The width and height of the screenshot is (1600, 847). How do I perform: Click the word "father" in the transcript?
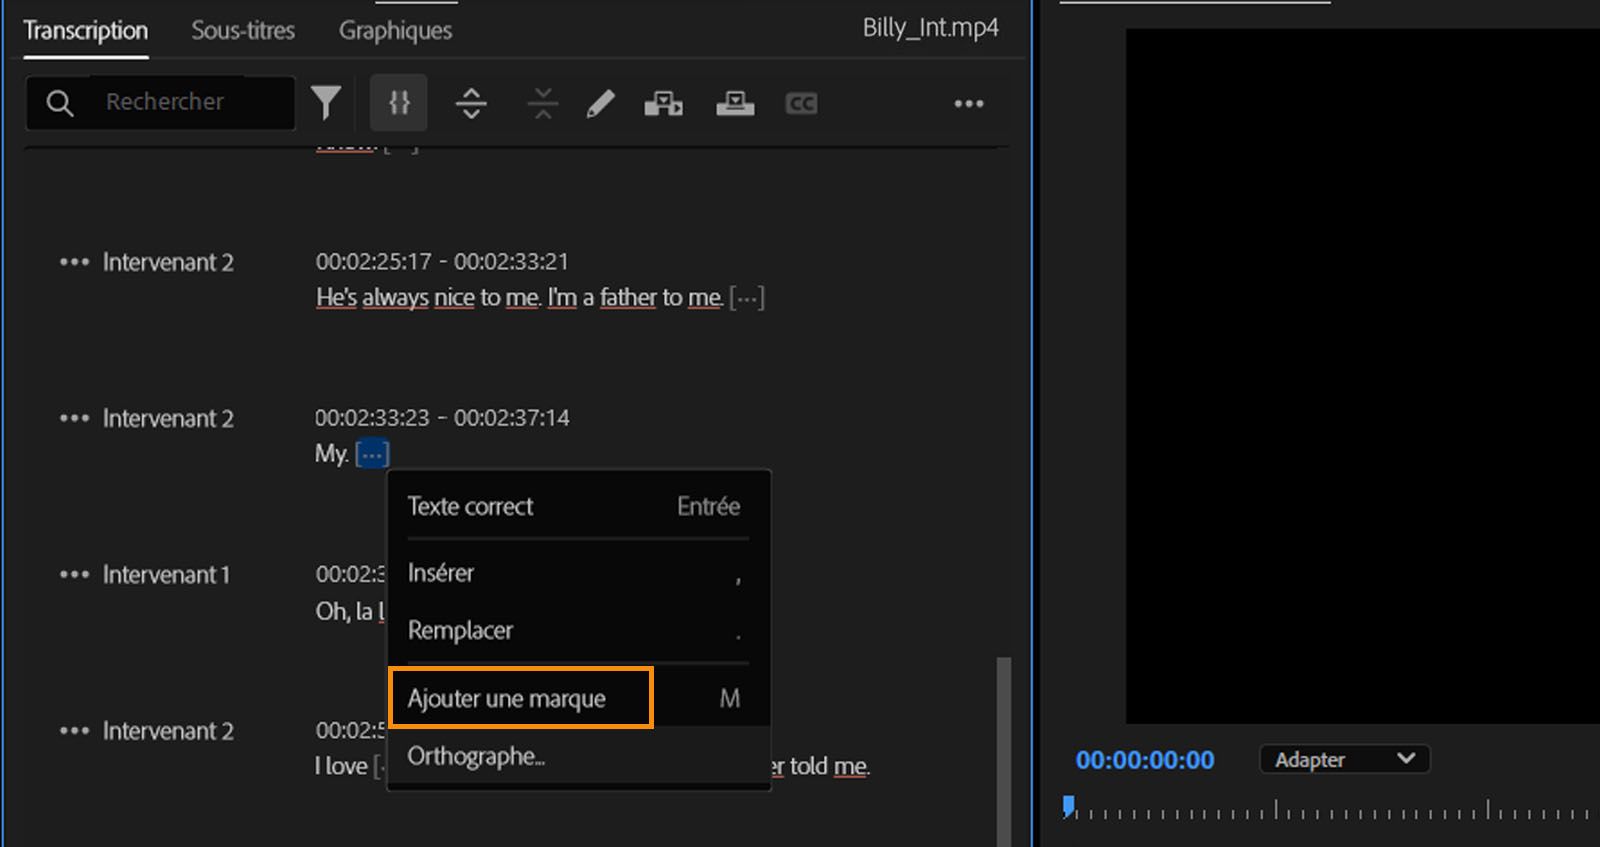(x=628, y=297)
